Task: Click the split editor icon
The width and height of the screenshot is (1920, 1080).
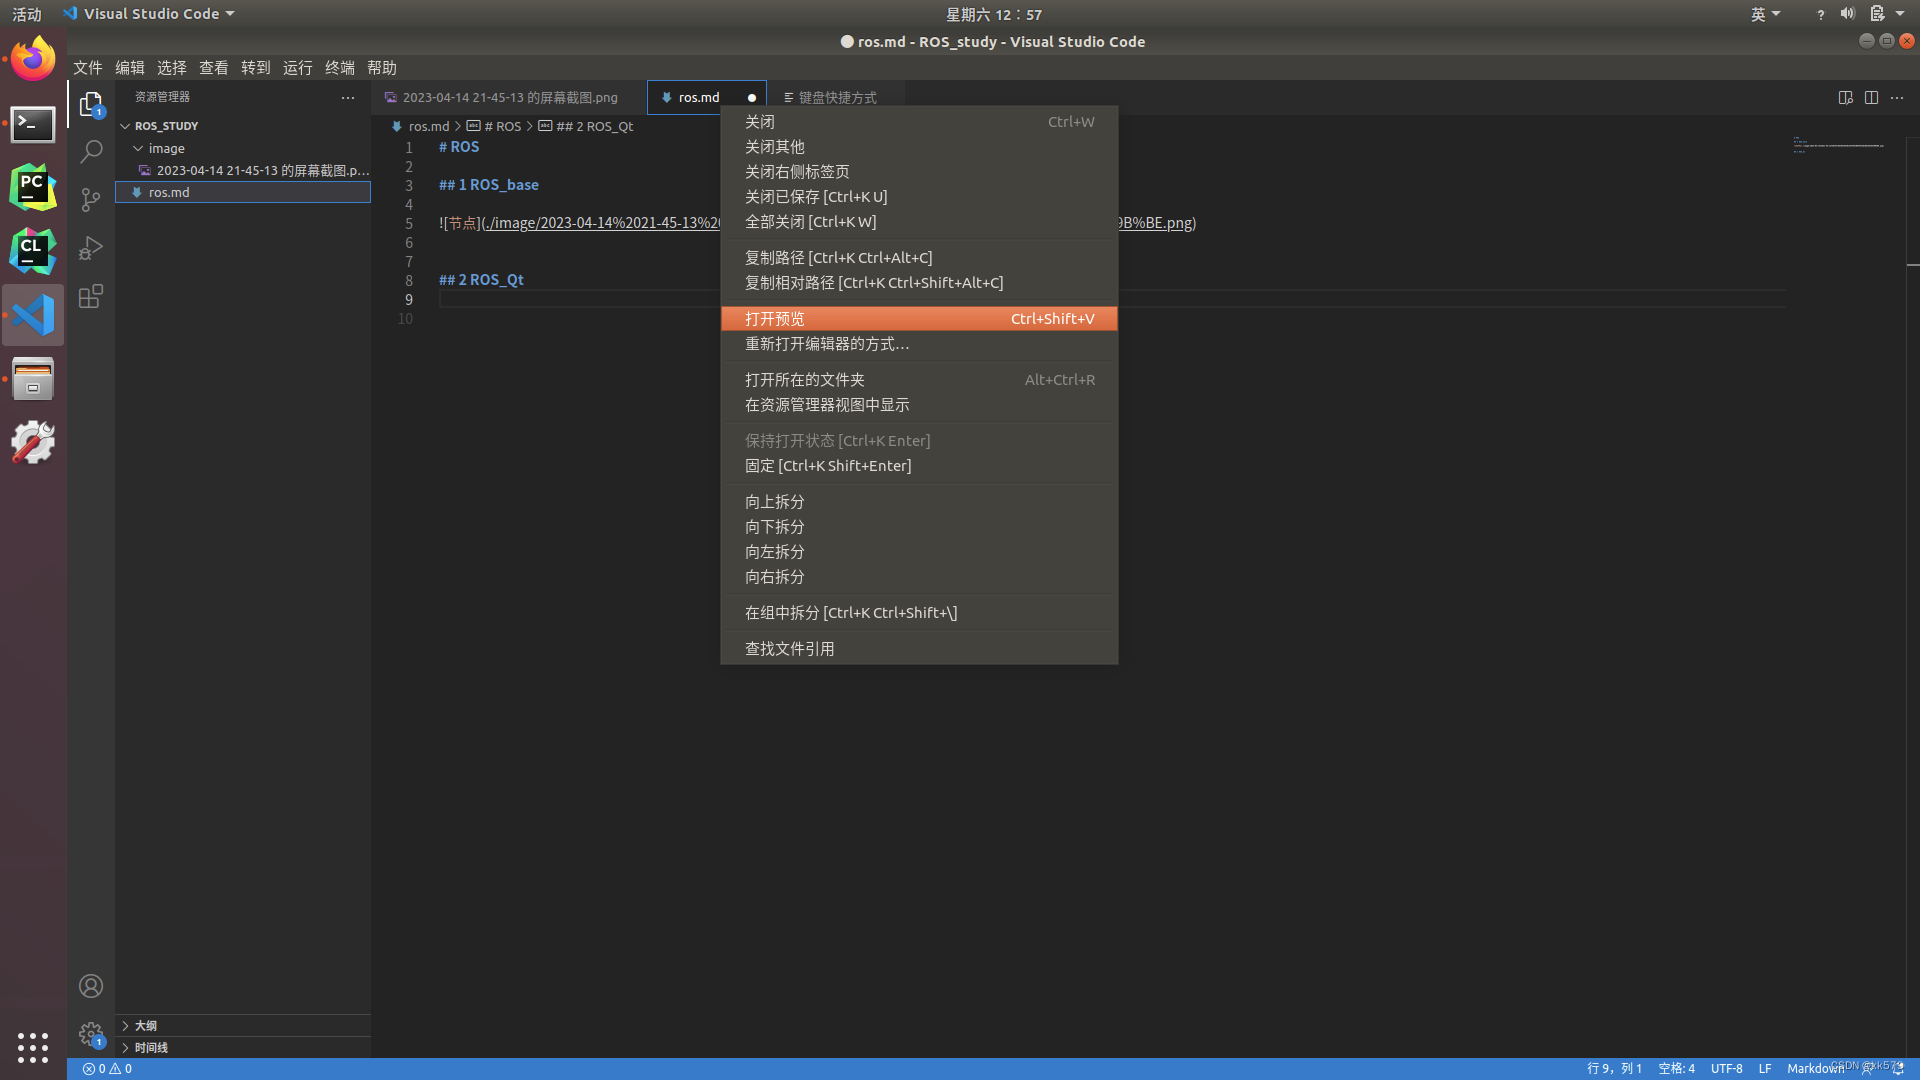Action: pyautogui.click(x=1871, y=97)
